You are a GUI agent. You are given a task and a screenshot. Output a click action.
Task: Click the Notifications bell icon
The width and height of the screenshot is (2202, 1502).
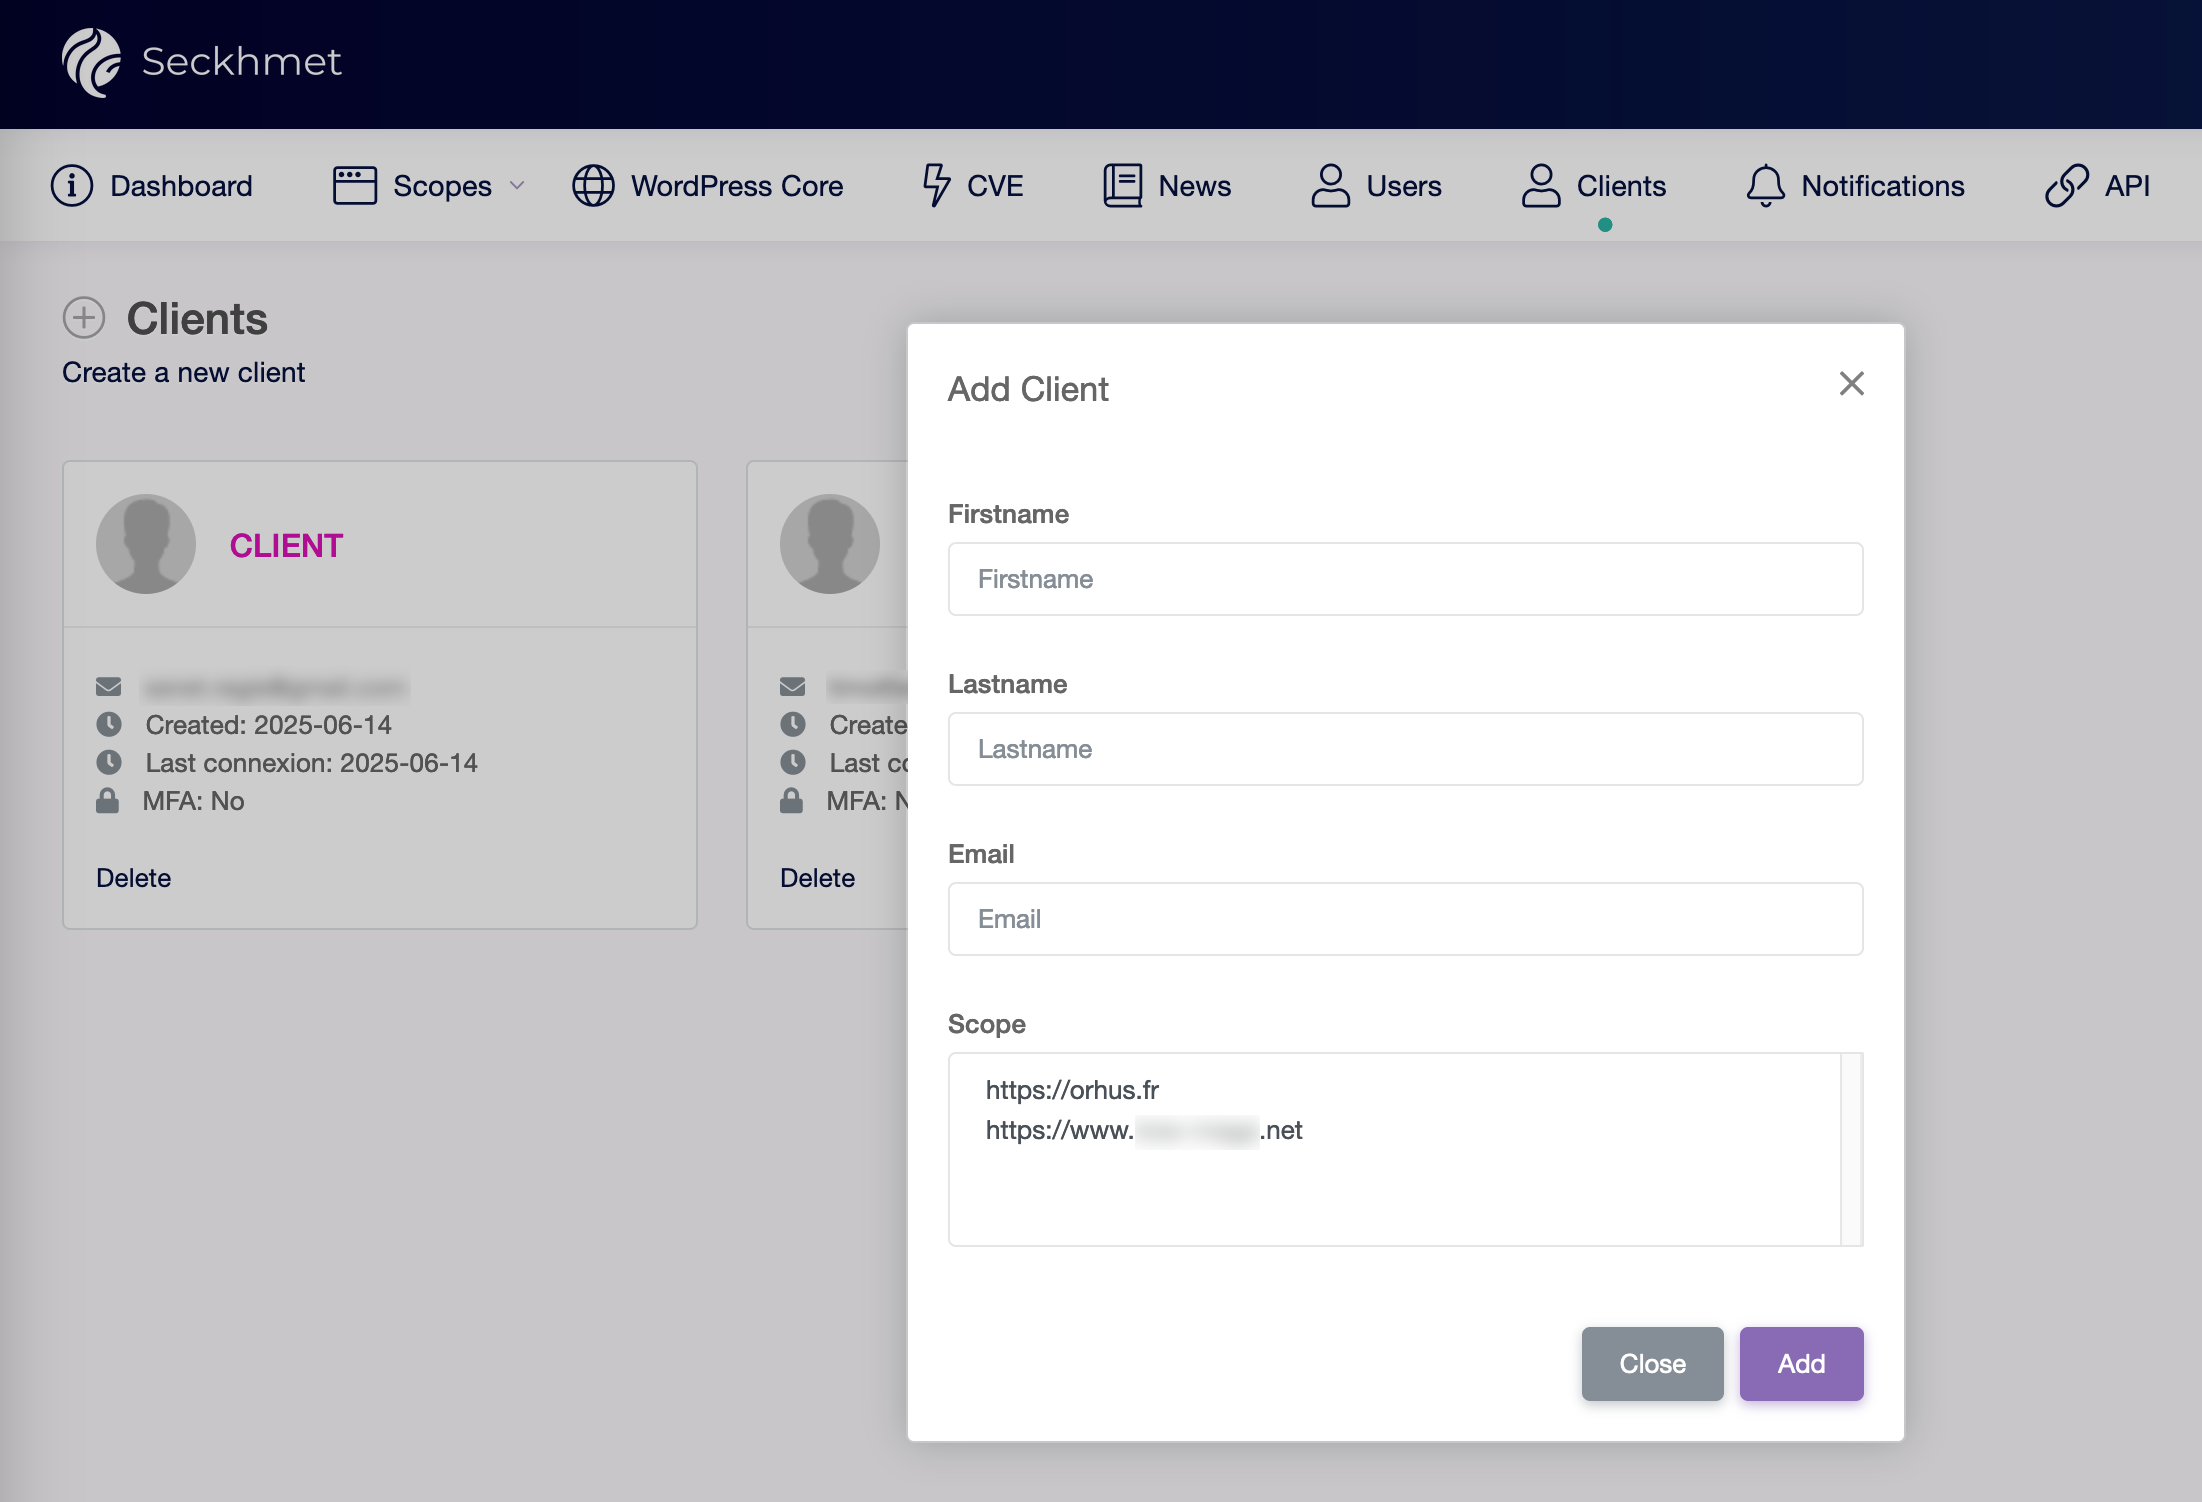pos(1765,186)
